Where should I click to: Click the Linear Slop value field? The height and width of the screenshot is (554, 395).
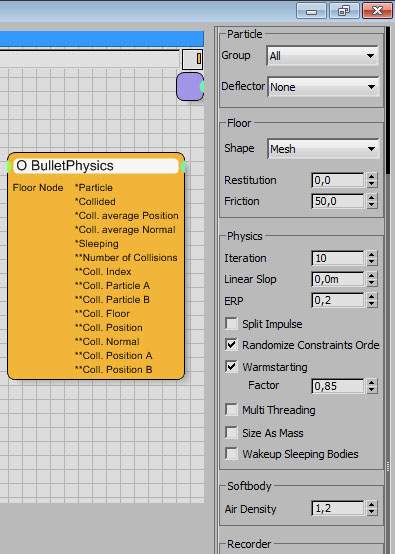(337, 279)
